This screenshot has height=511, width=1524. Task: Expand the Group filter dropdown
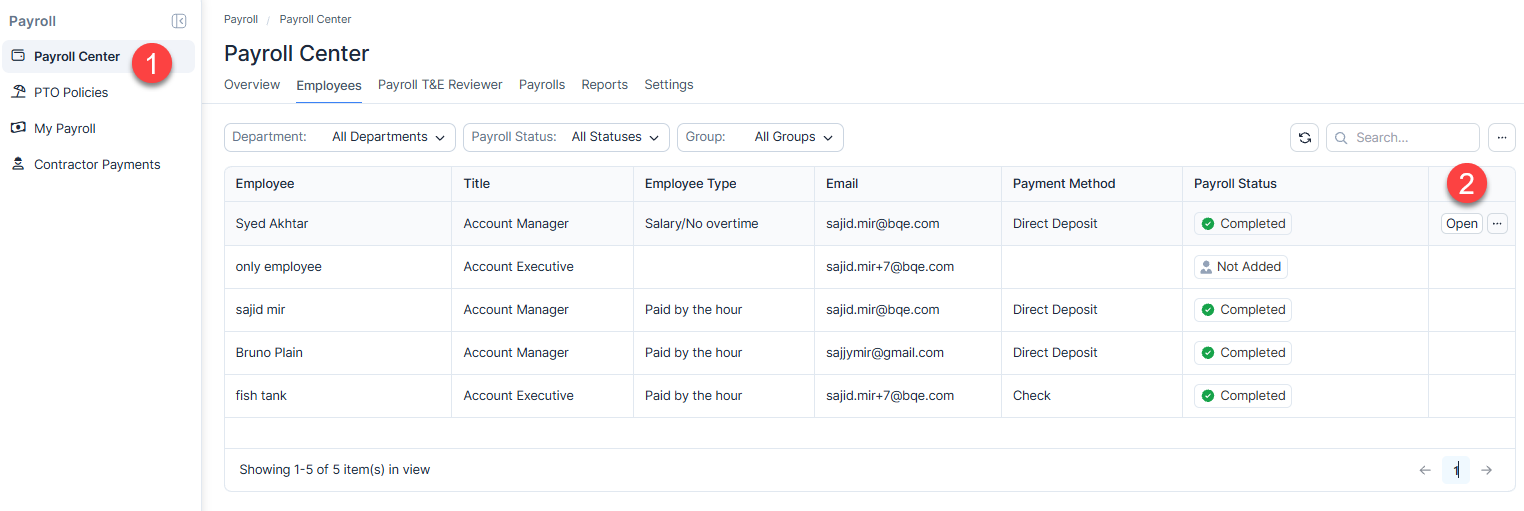[x=760, y=137]
